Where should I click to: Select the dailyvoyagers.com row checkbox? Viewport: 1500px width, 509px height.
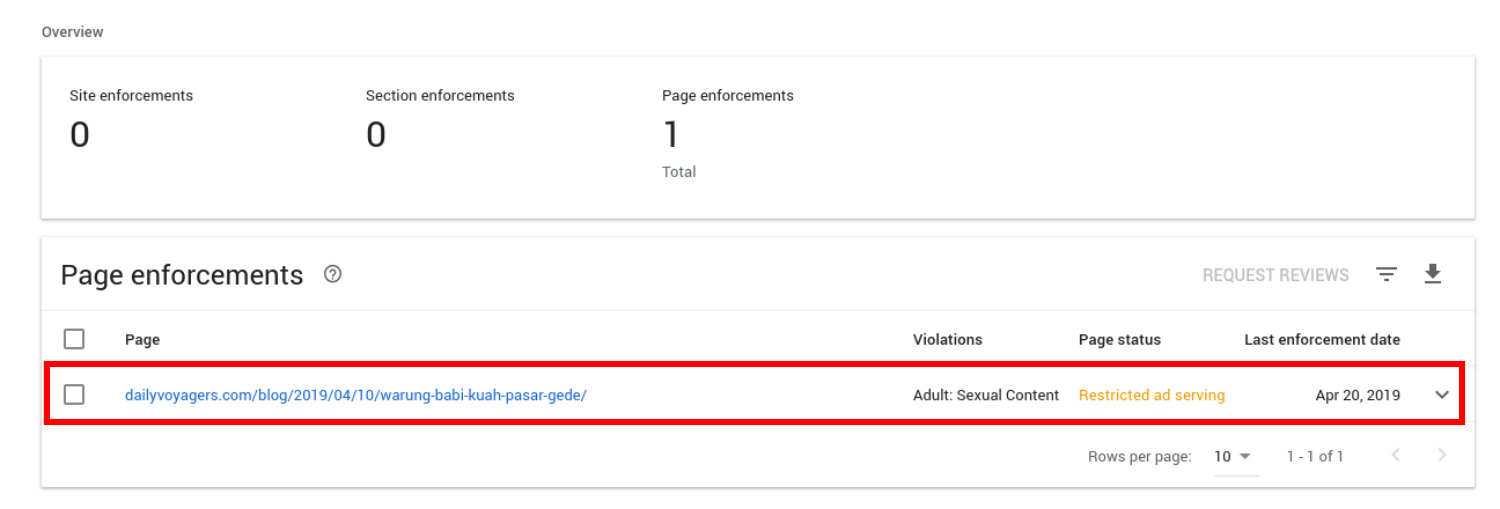click(74, 395)
